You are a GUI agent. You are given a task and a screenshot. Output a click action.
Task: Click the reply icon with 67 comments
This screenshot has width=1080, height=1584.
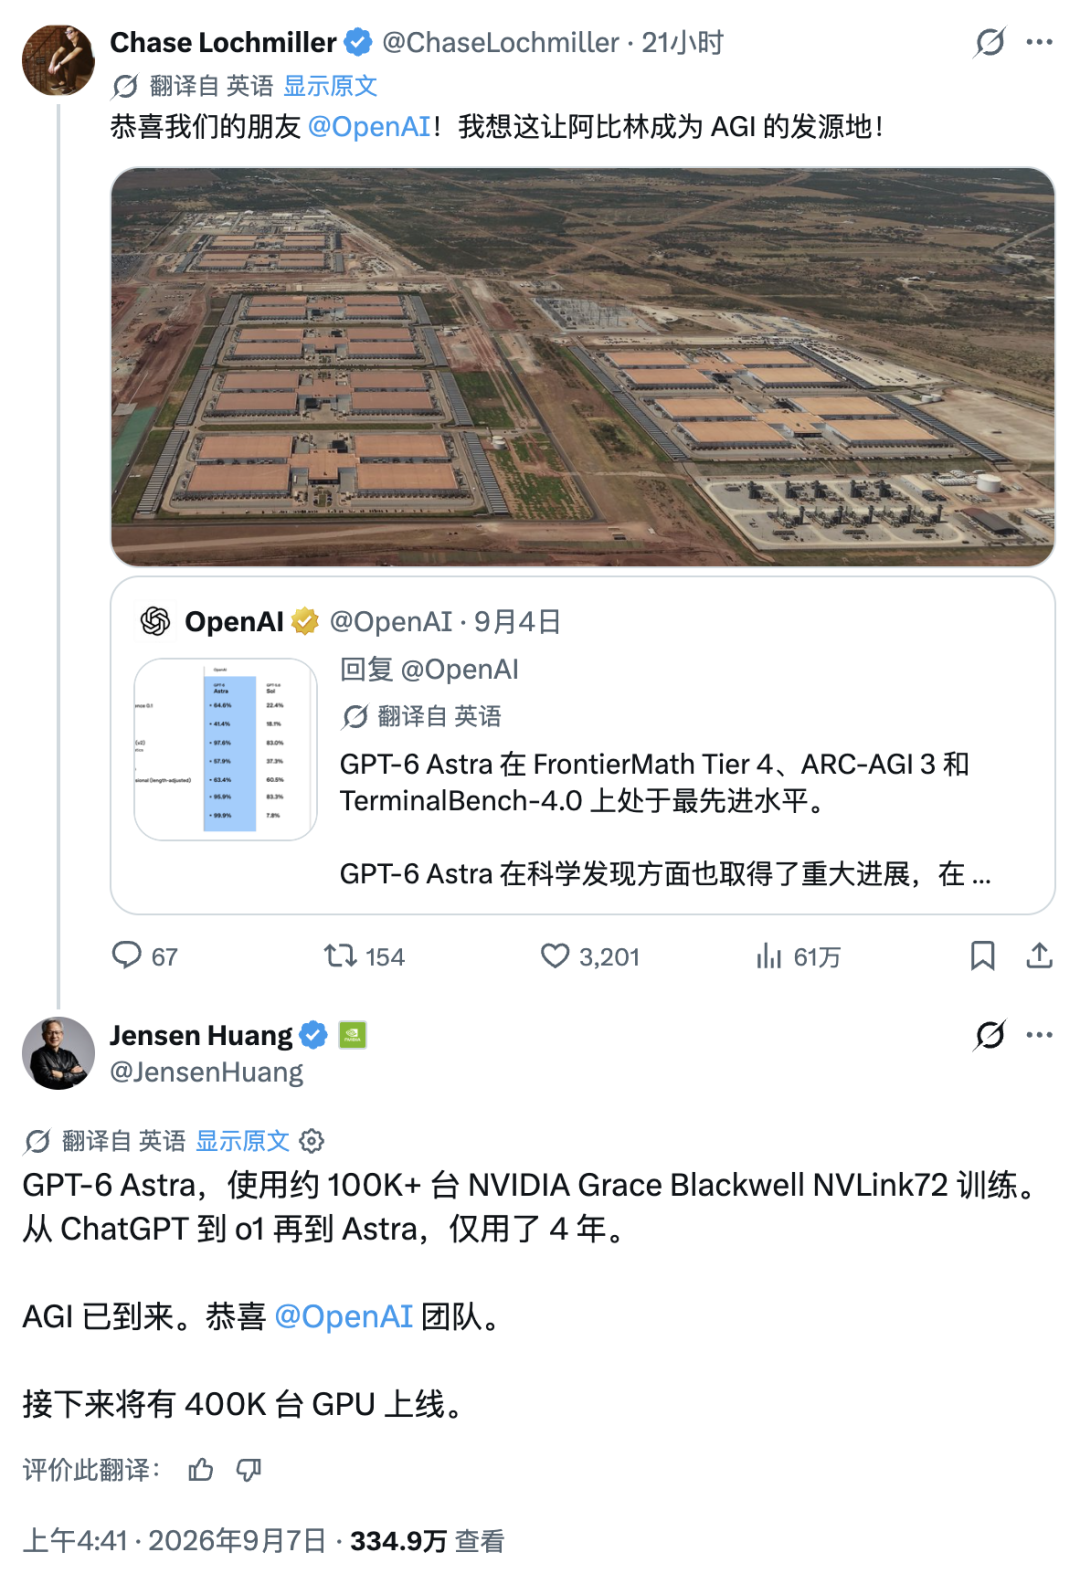(x=127, y=956)
